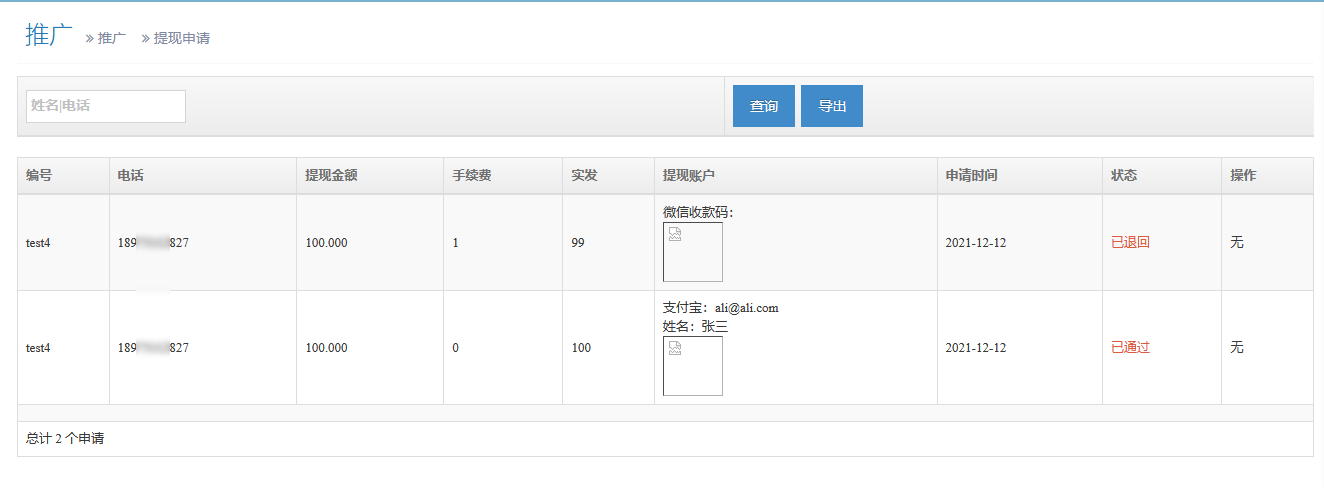The image size is (1324, 488).
Task: Select the 提现申请 breadcrumb item
Action: [x=181, y=38]
